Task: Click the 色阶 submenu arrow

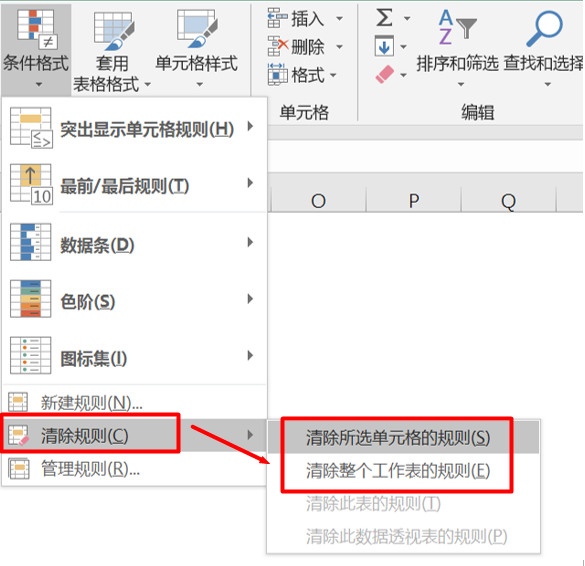Action: (250, 299)
